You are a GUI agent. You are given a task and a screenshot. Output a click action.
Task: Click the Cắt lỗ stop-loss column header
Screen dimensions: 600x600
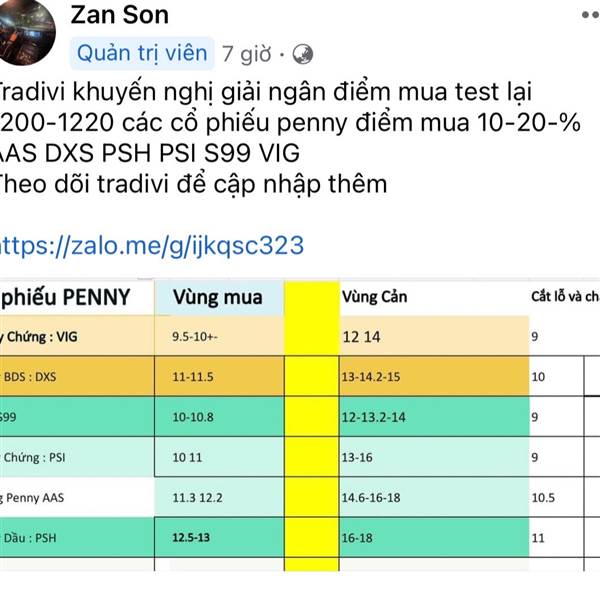pyautogui.click(x=565, y=297)
